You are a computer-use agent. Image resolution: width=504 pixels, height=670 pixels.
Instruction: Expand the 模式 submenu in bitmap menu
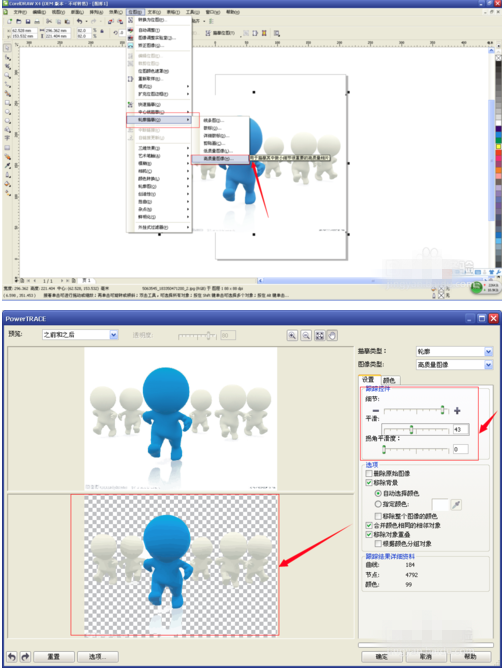pyautogui.click(x=163, y=86)
